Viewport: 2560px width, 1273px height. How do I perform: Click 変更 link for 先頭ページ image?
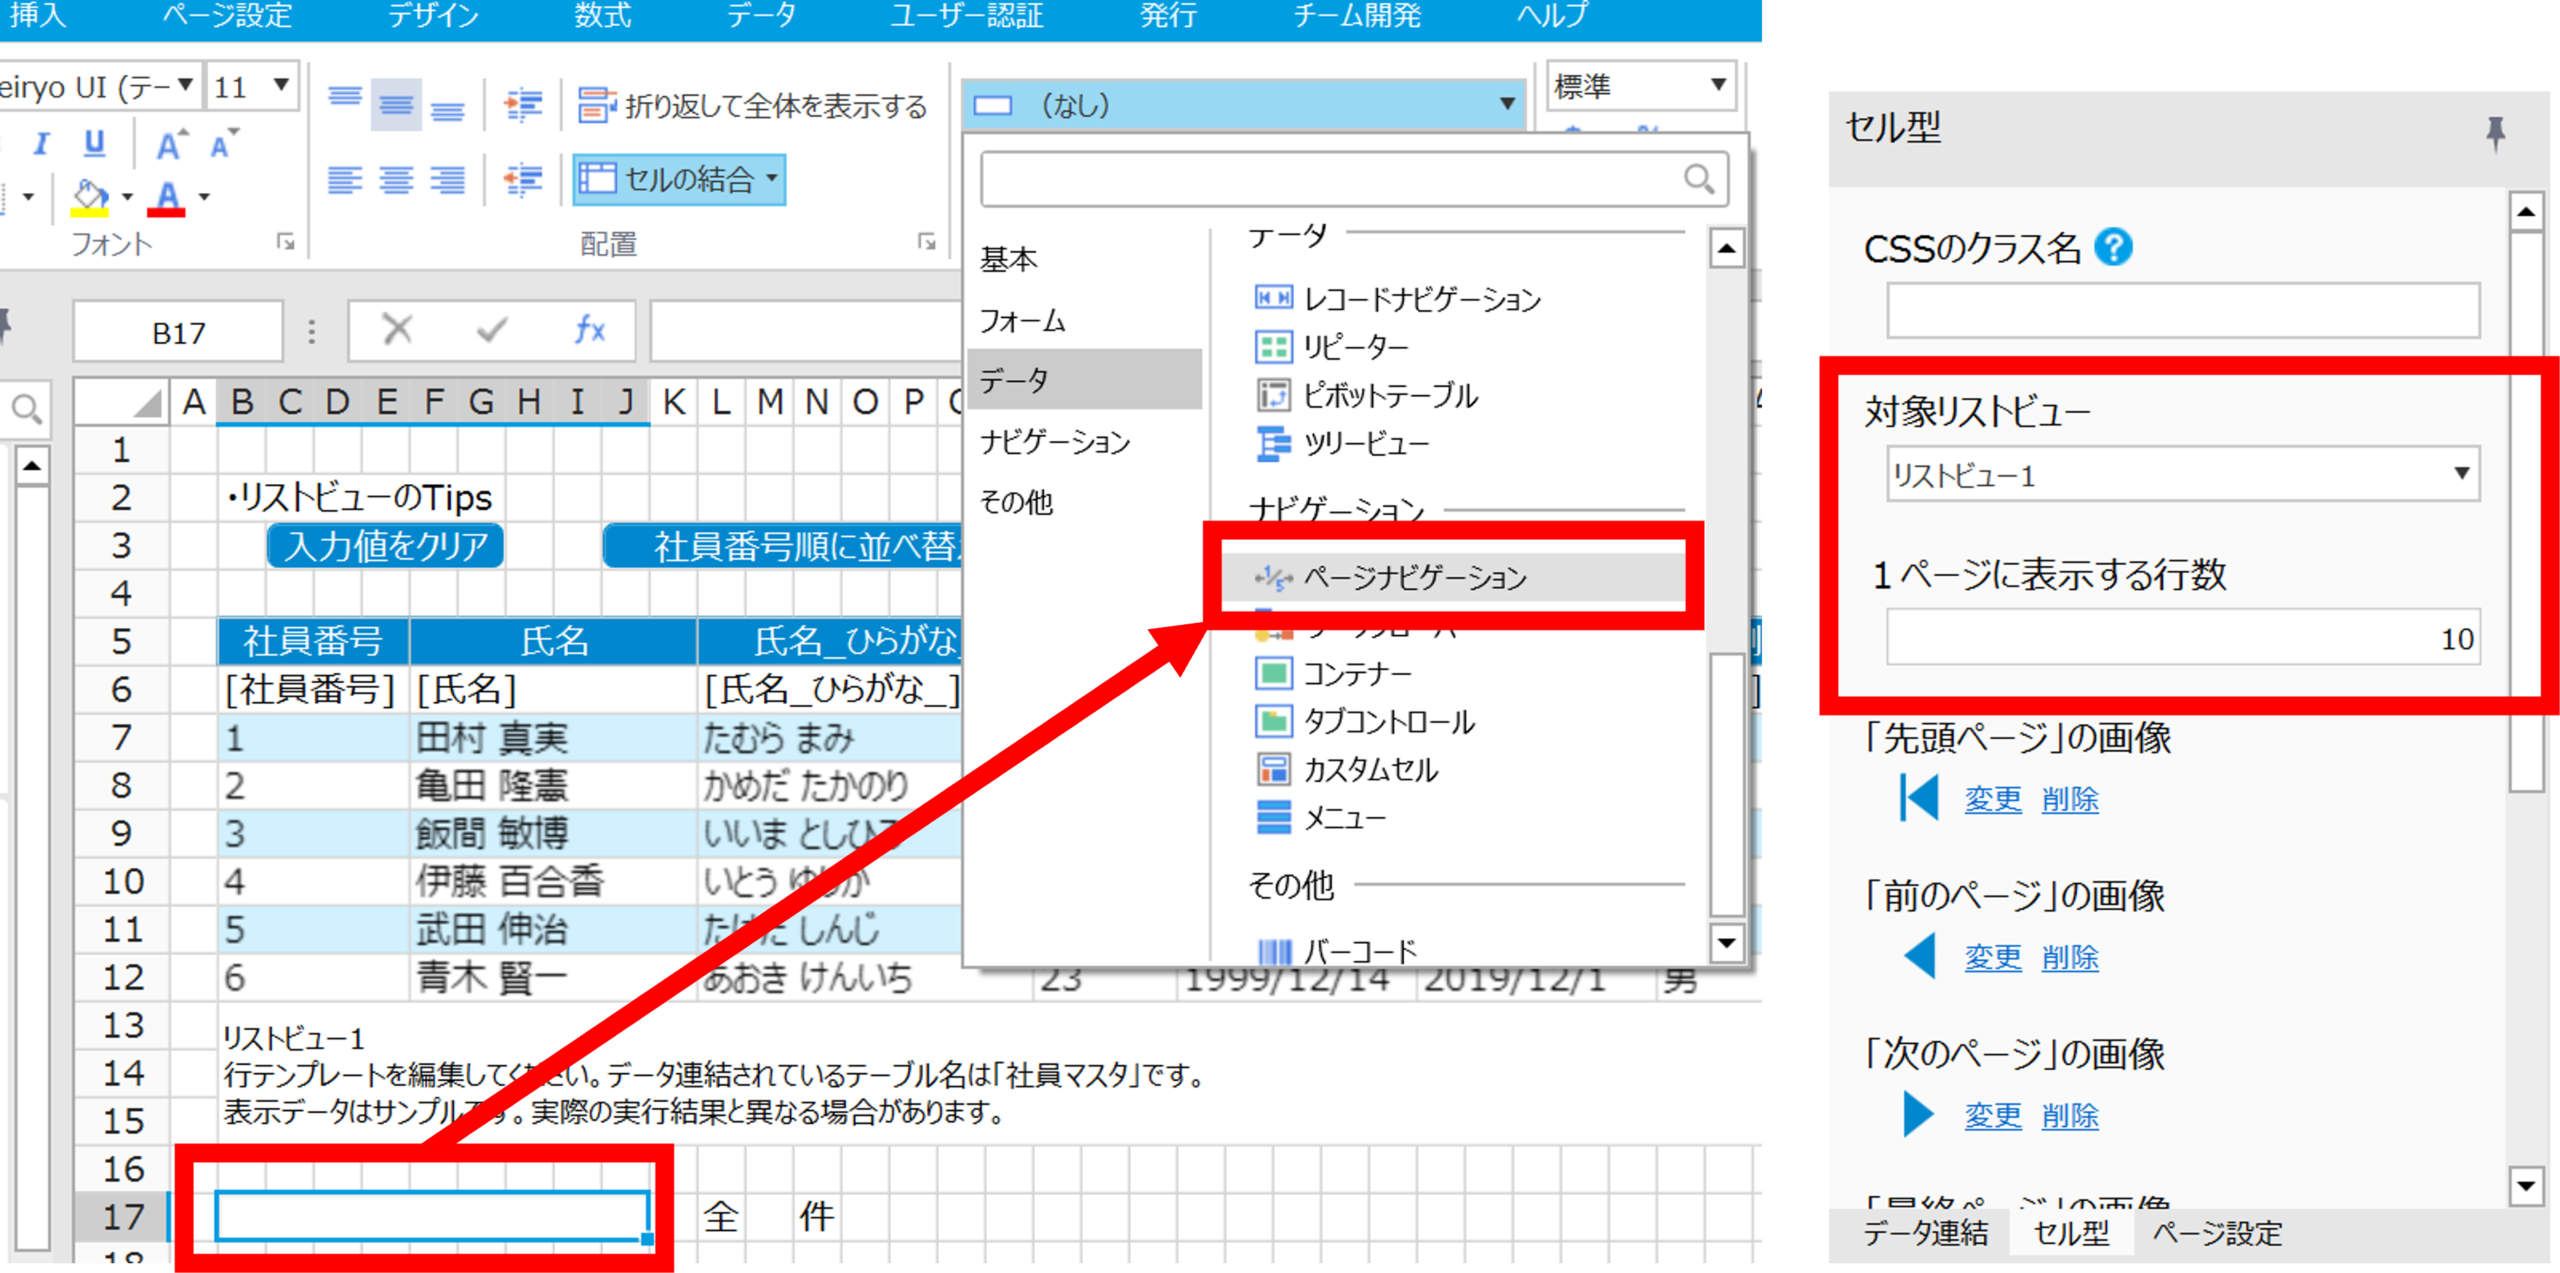[1992, 799]
